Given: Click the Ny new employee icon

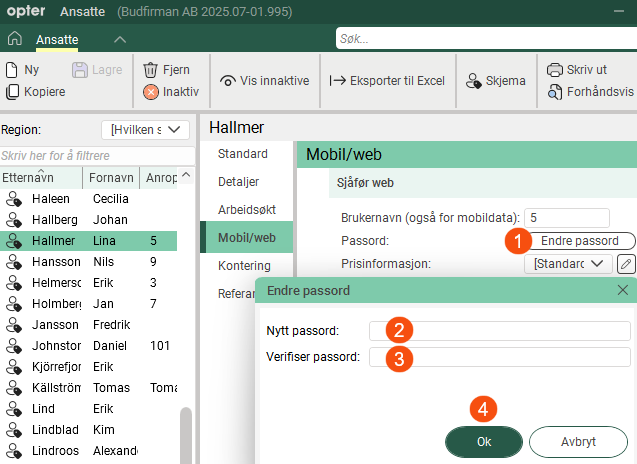Looking at the screenshot, I should point(13,70).
